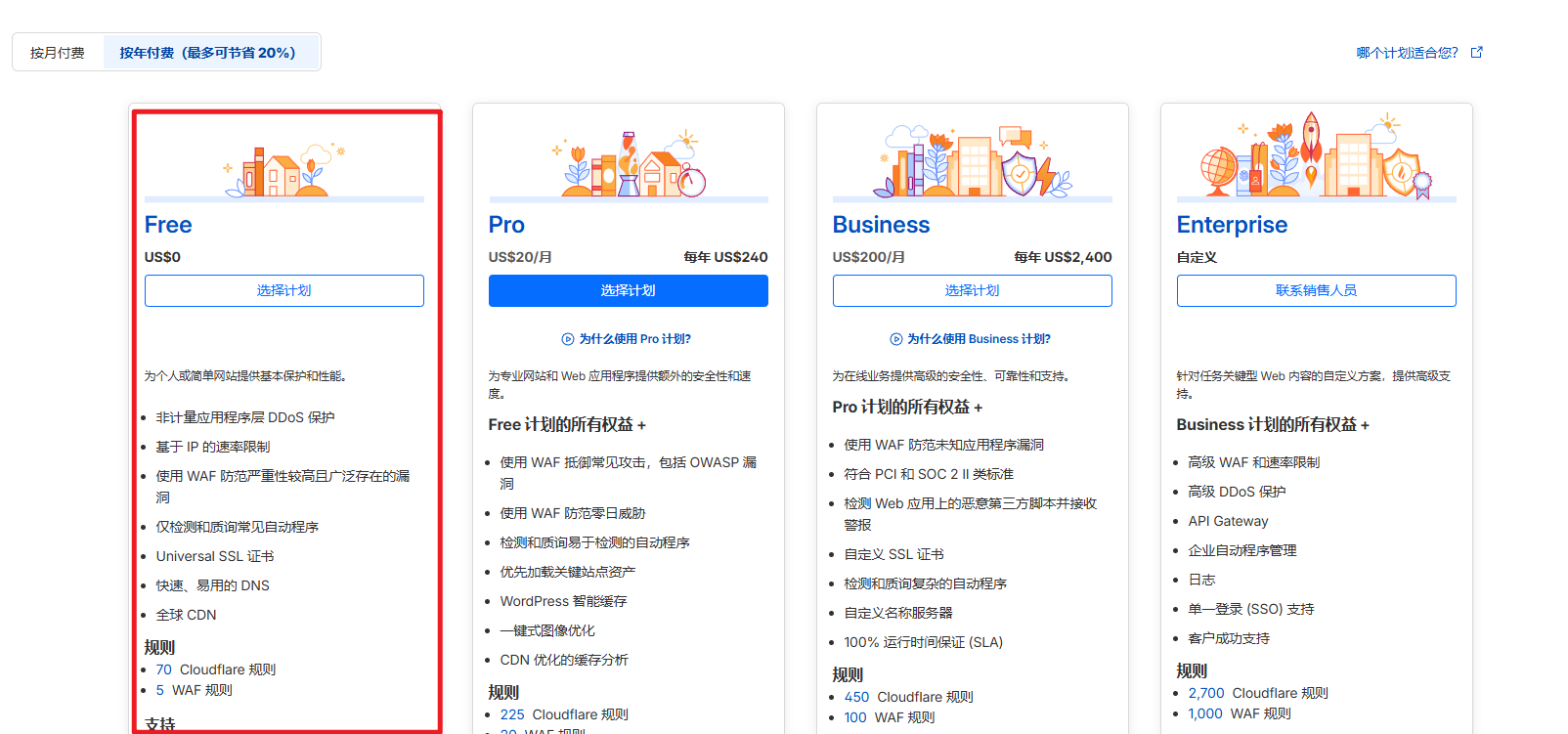Screen dimensions: 1568x734
Task: Click the text 自定义 SSL 证书
Action: coord(894,554)
